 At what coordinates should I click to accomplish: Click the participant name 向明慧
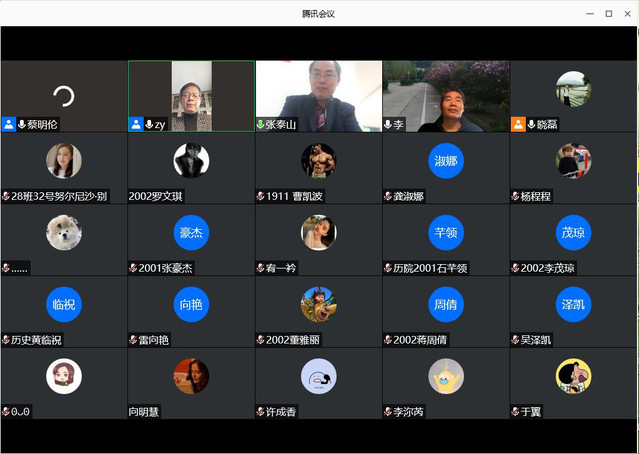pos(144,412)
